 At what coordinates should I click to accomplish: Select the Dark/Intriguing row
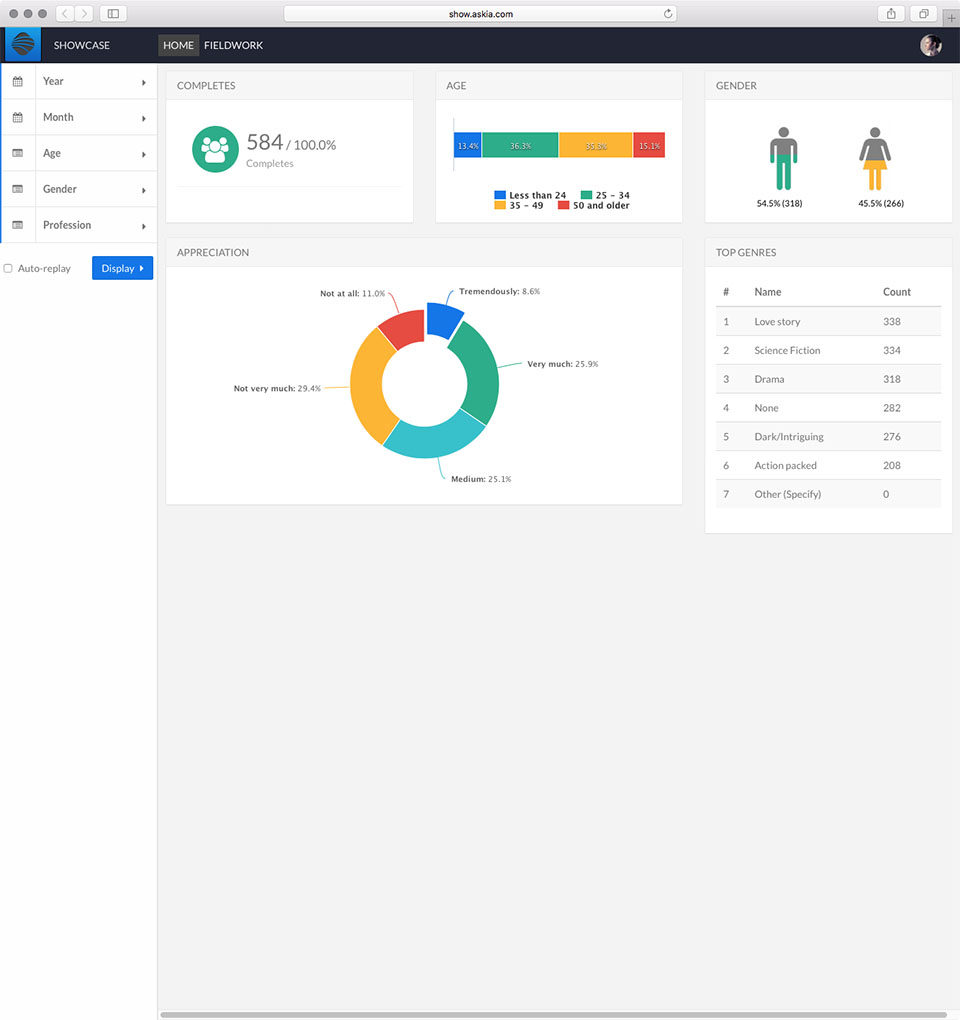[x=828, y=436]
